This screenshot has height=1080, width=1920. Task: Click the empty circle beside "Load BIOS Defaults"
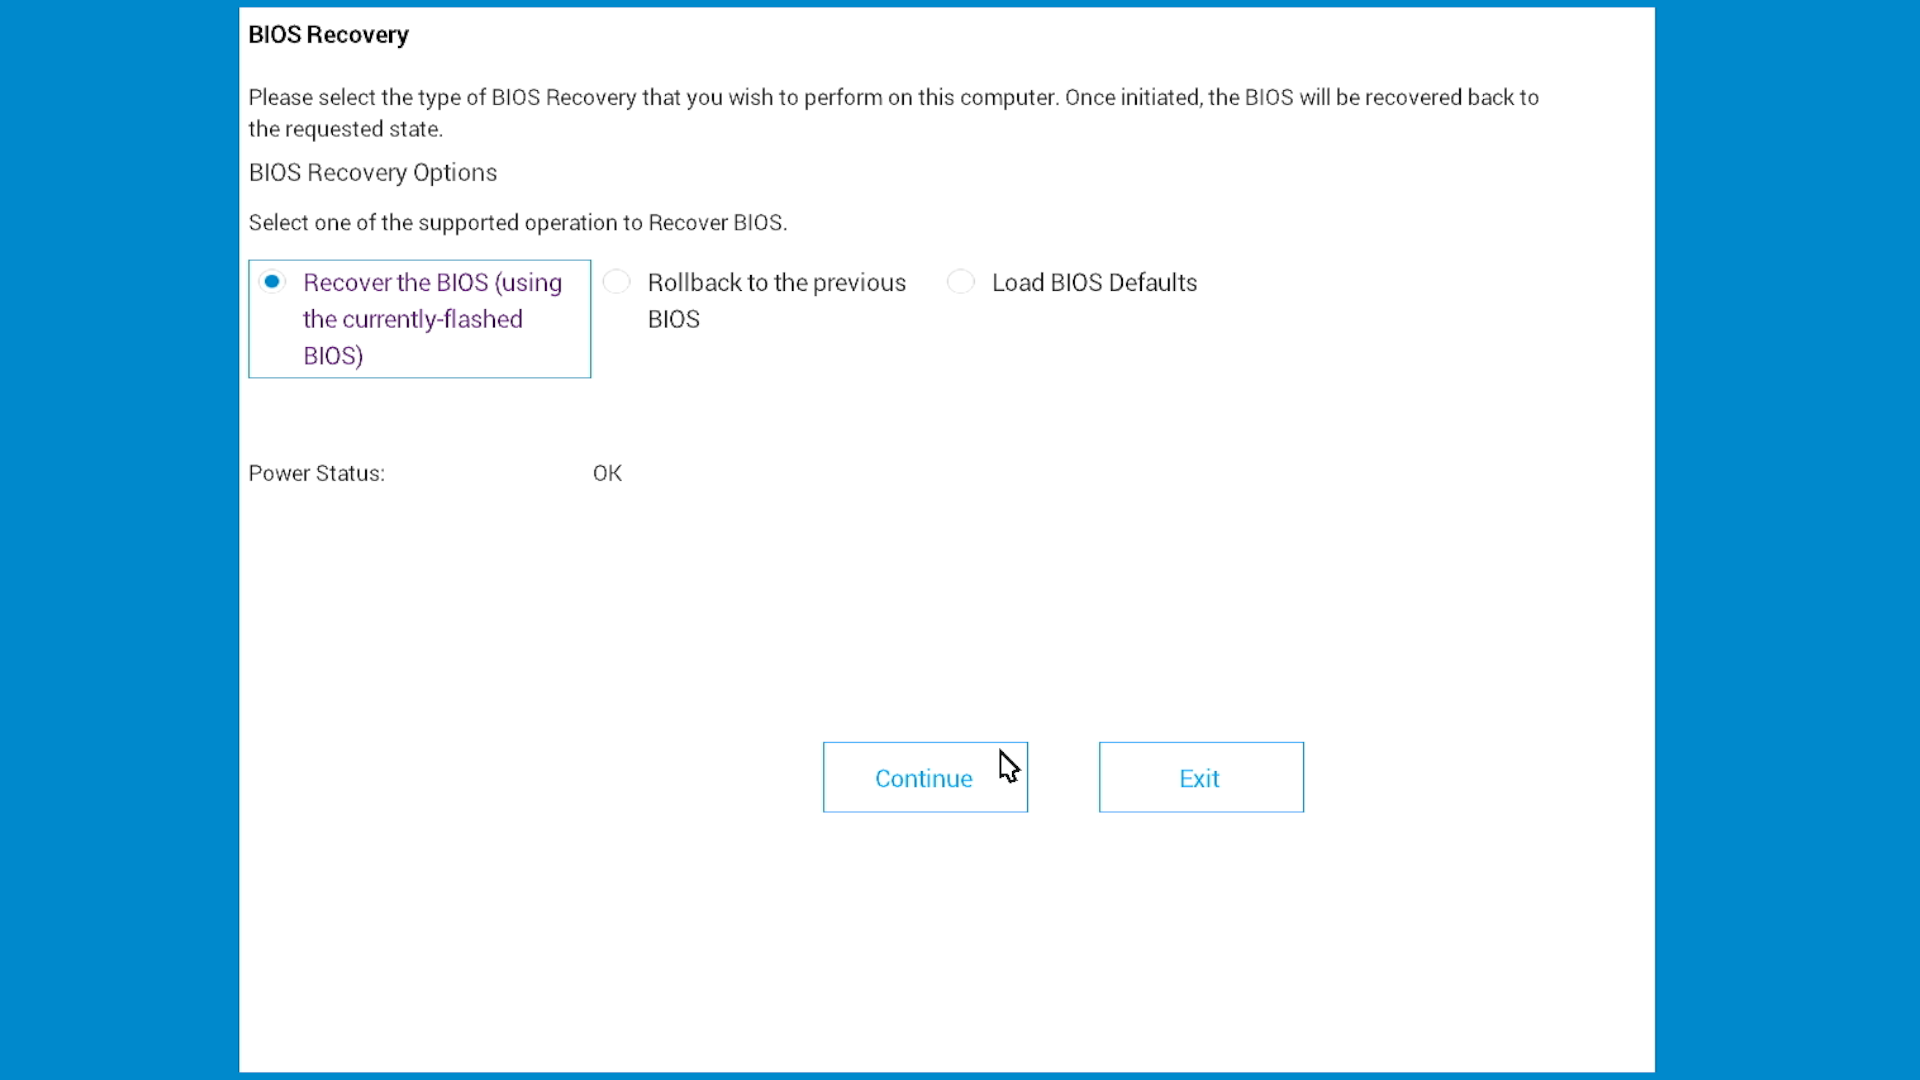pyautogui.click(x=961, y=281)
